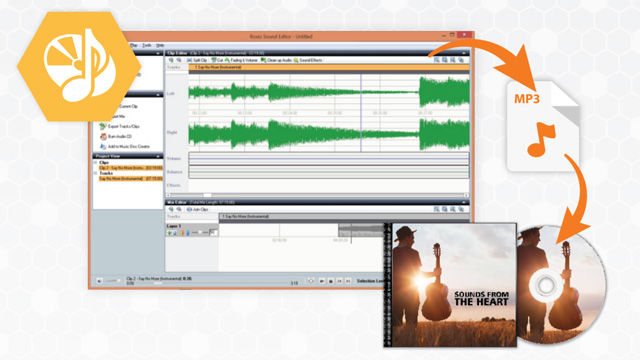640x360 pixels.
Task: Click the Cut tool in Clip Editor
Action: pos(217,60)
